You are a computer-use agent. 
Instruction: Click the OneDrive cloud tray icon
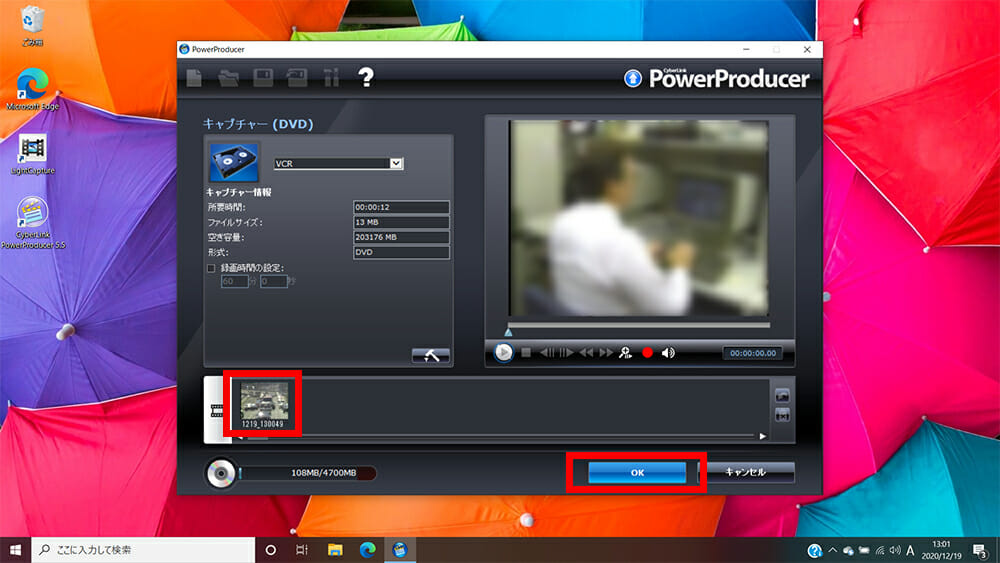[848, 550]
